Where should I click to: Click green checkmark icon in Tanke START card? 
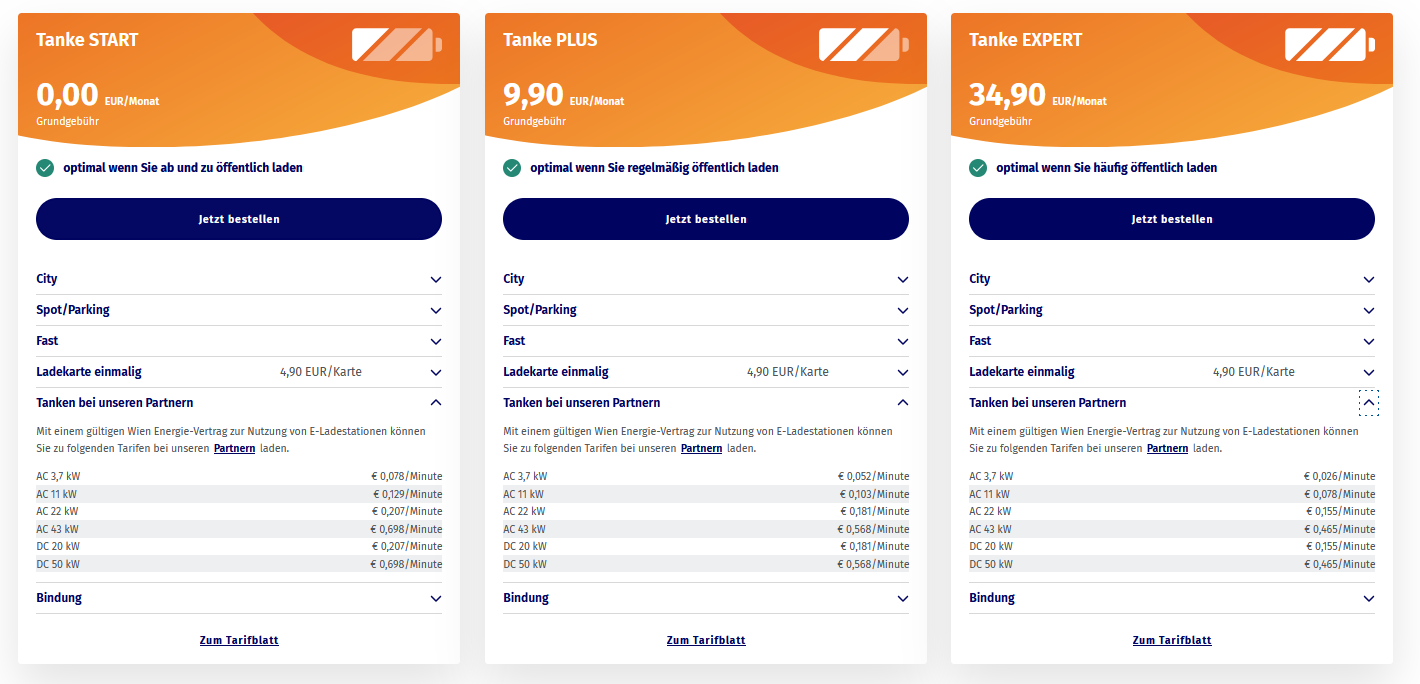pos(45,168)
